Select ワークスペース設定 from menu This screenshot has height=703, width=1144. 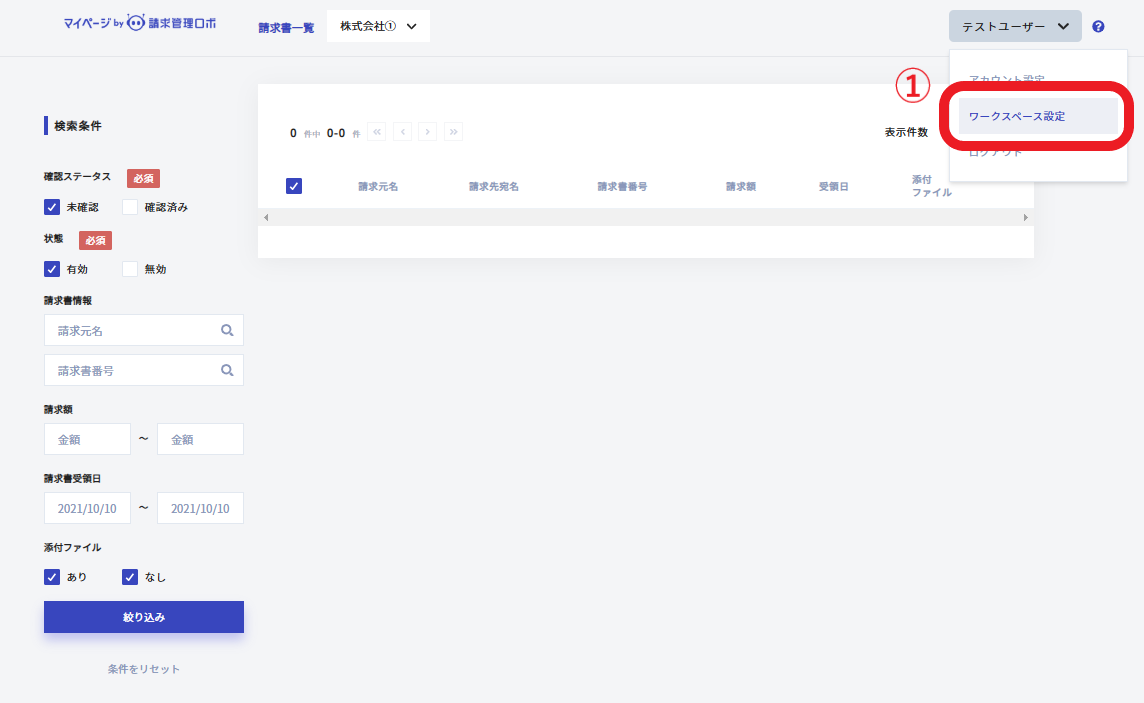1037,116
